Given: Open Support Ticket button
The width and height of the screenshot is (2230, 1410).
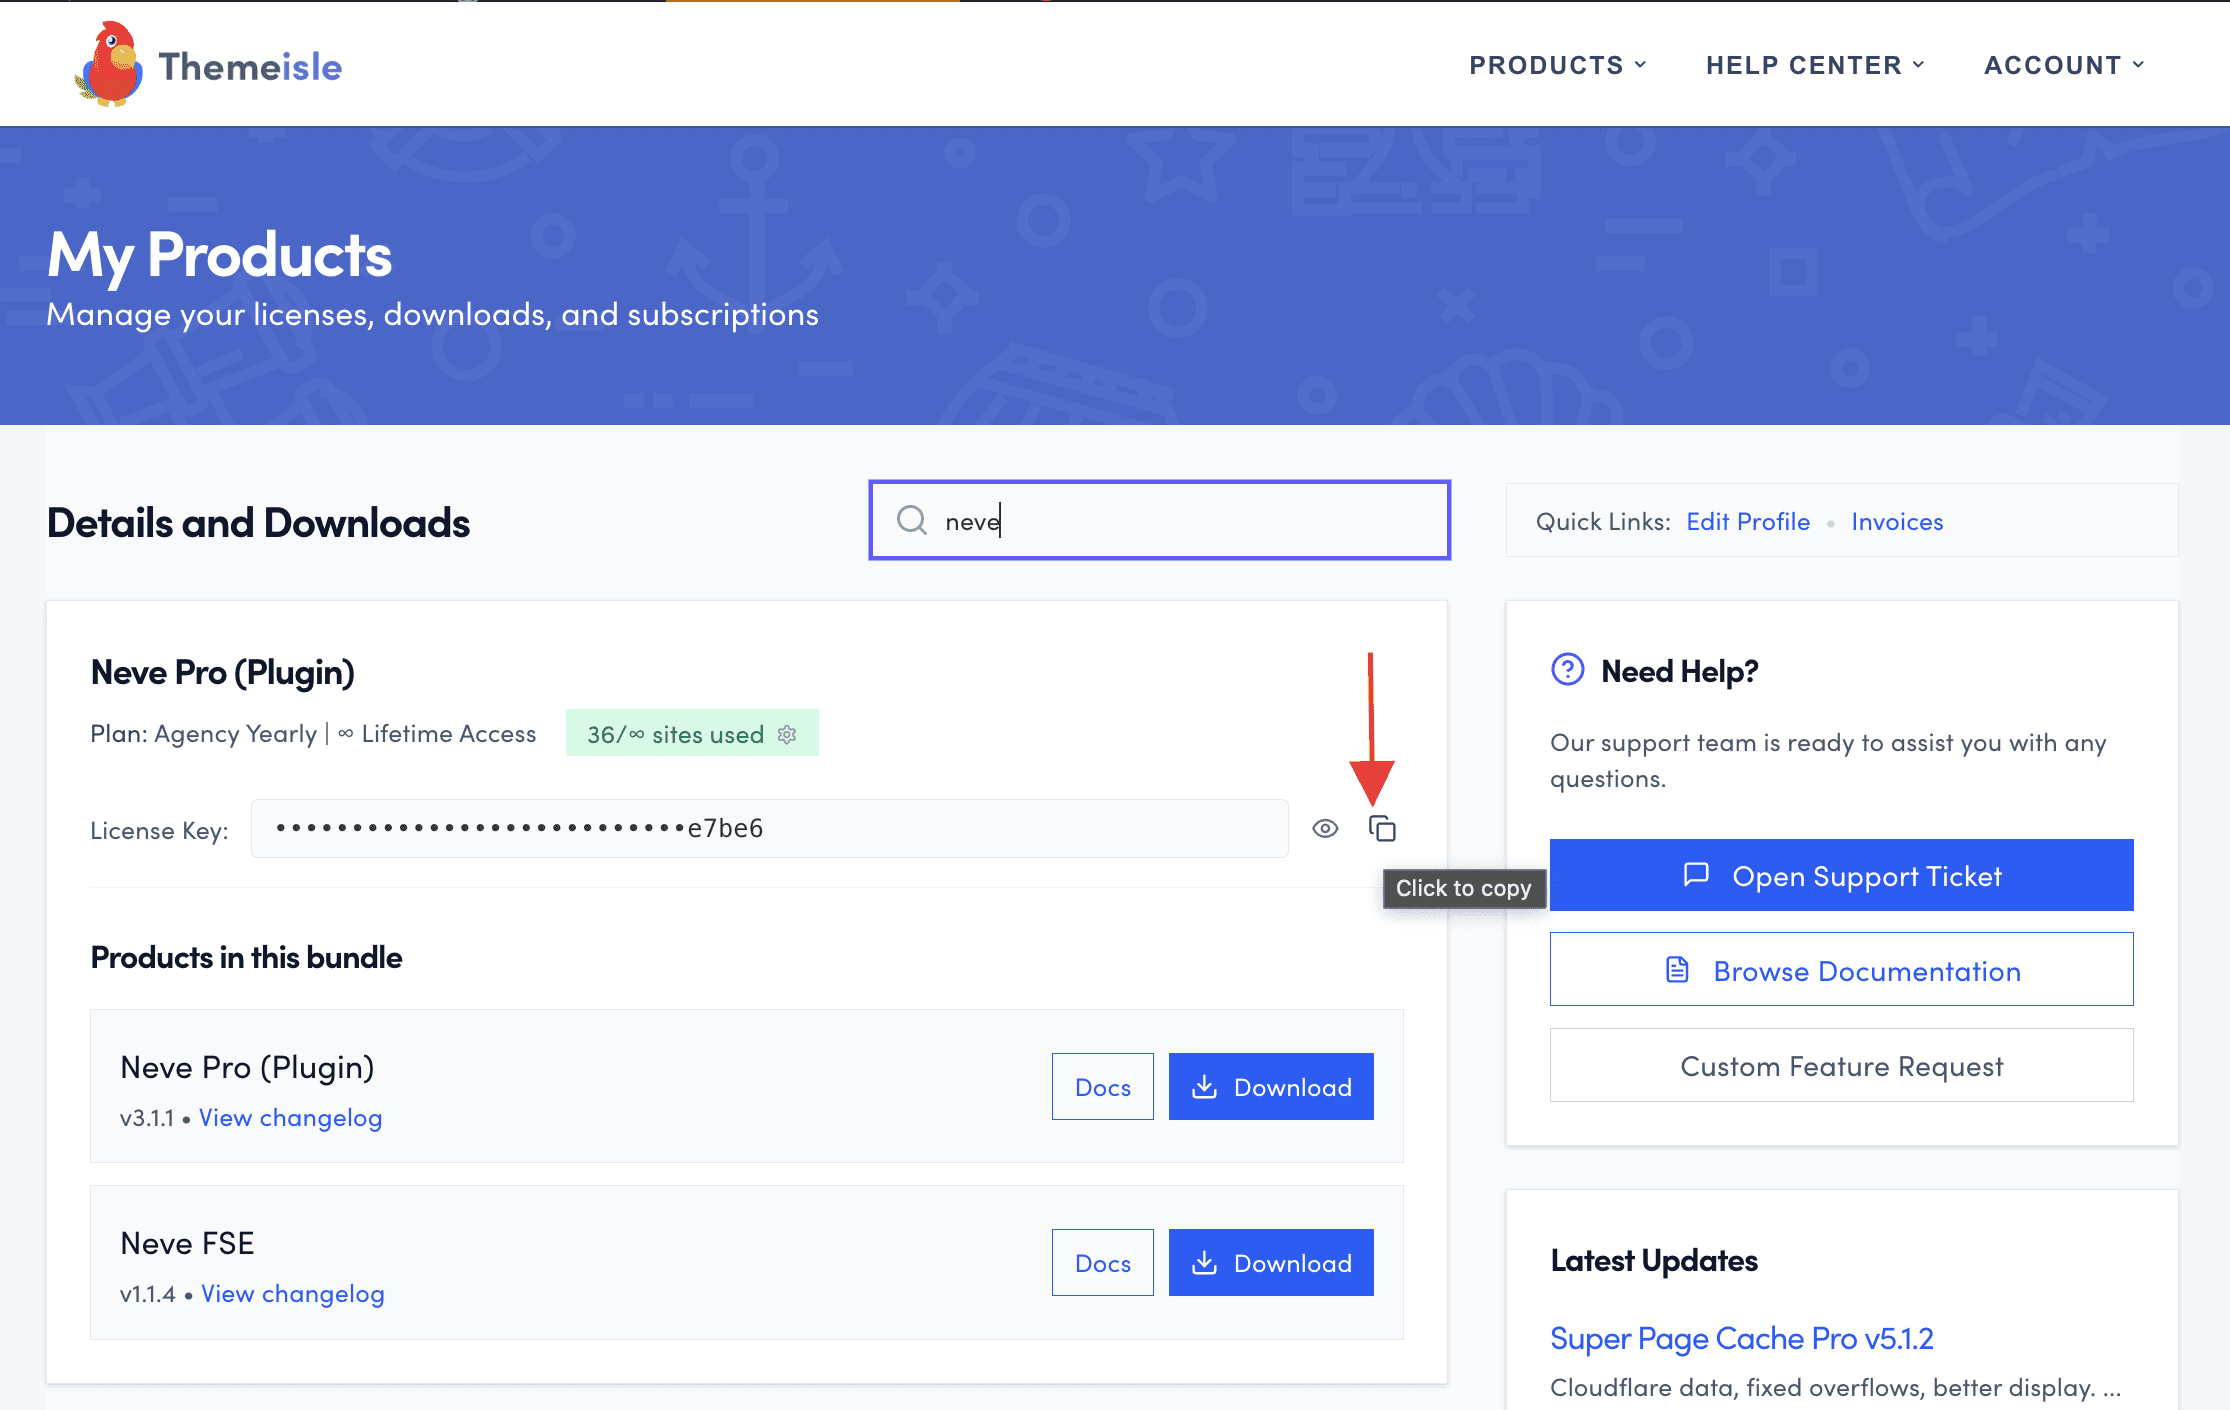Looking at the screenshot, I should [1841, 875].
